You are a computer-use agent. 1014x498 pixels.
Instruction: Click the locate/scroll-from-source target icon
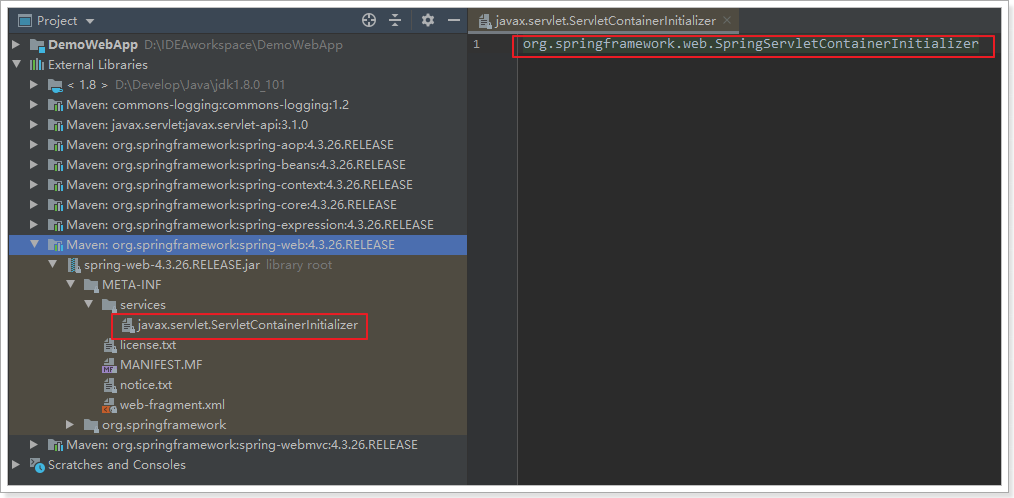click(x=369, y=21)
